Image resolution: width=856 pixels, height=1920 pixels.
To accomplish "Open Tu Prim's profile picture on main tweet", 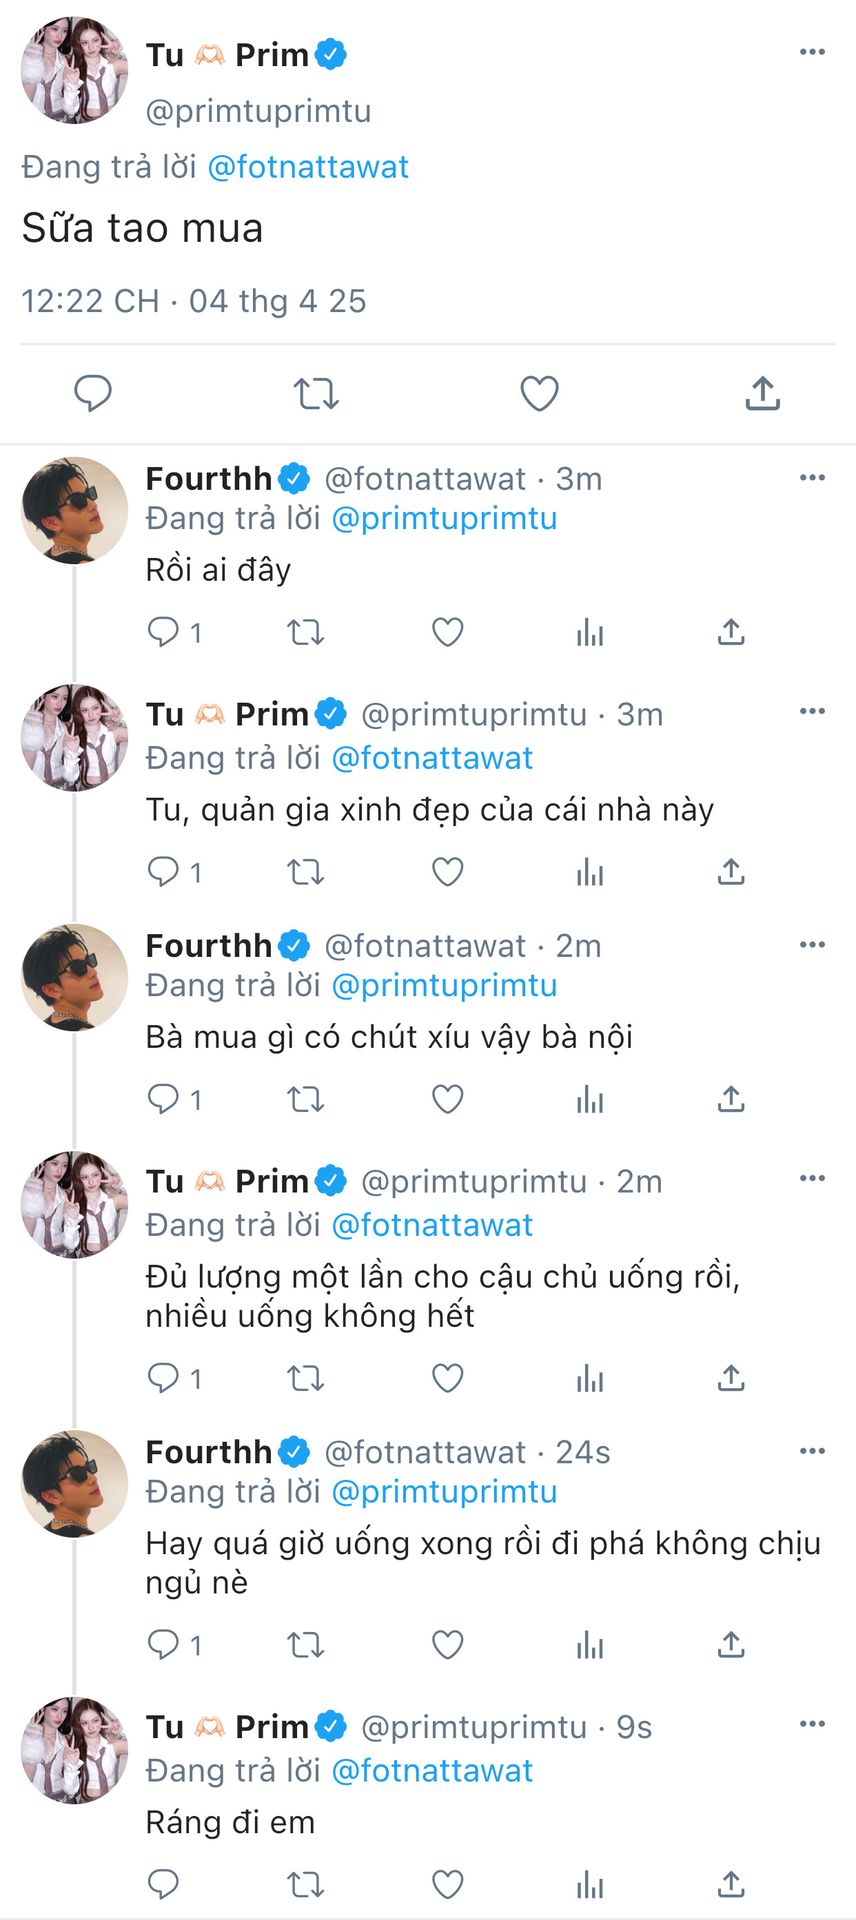I will pyautogui.click(x=74, y=70).
